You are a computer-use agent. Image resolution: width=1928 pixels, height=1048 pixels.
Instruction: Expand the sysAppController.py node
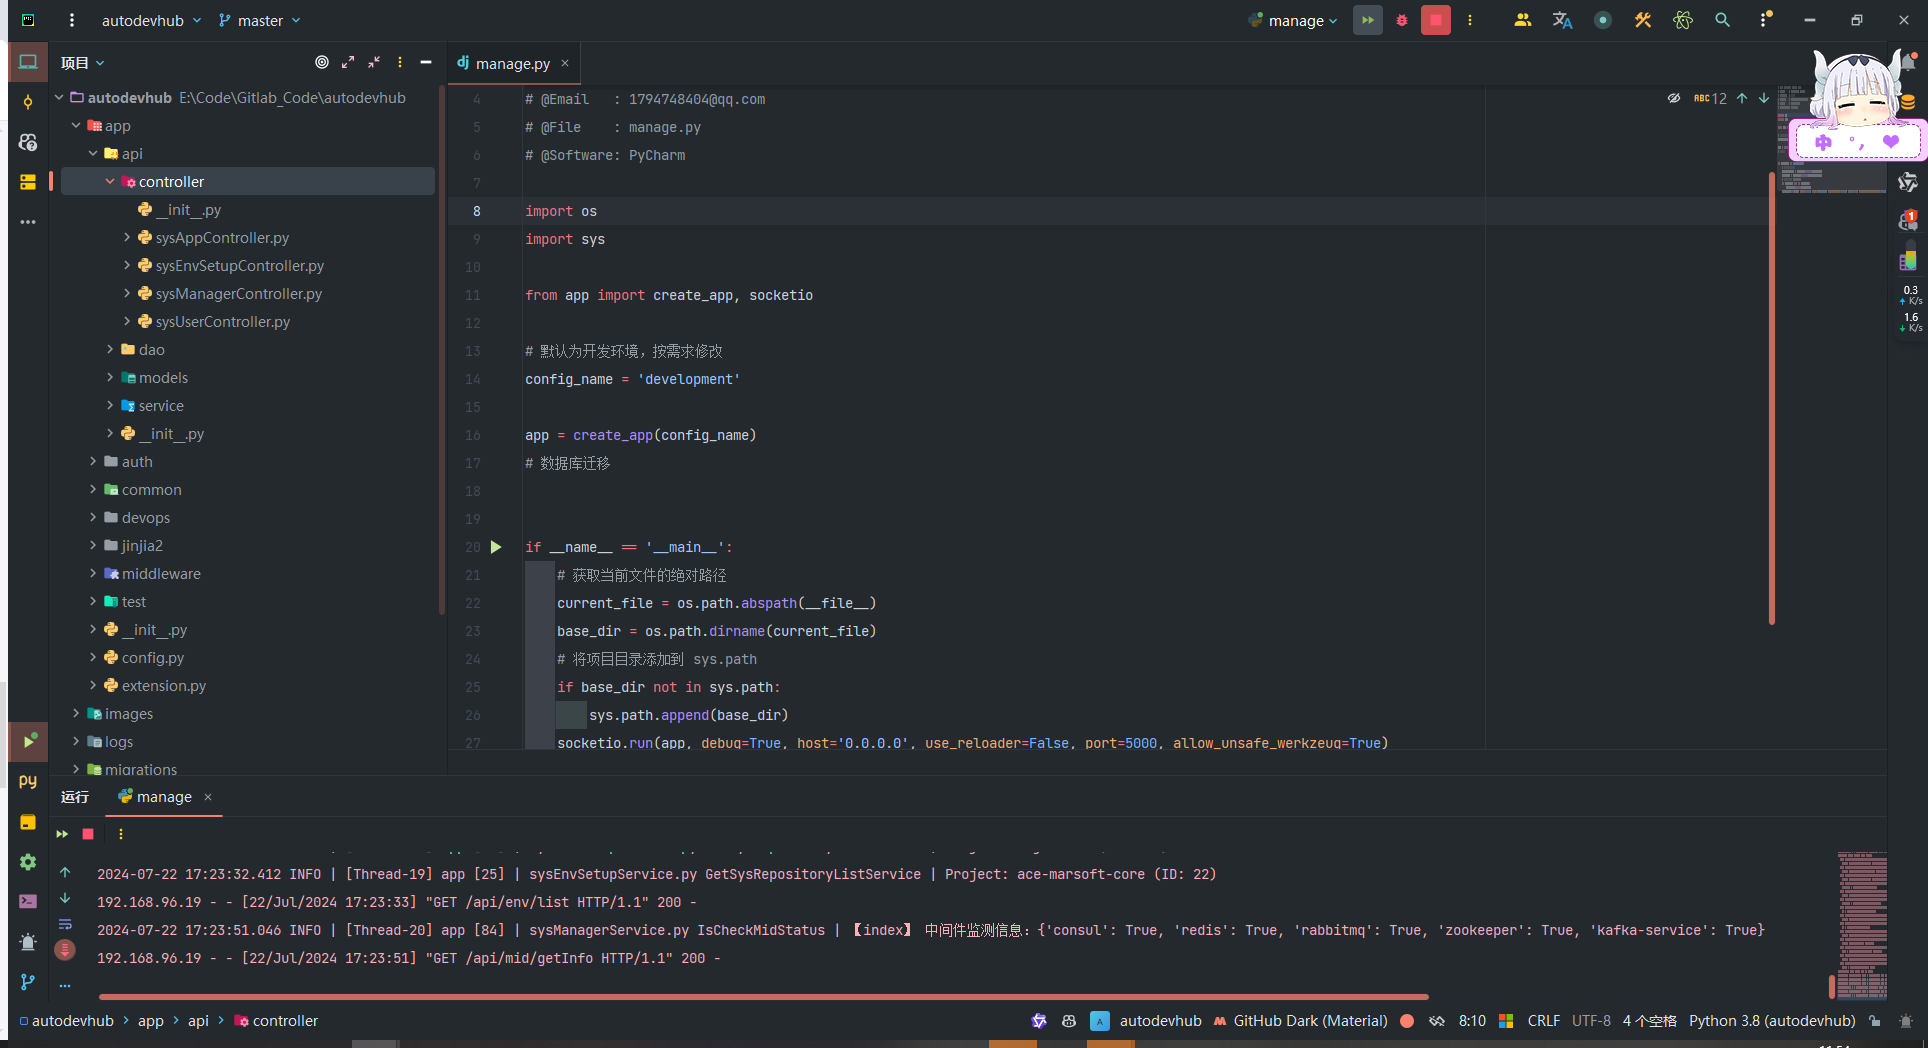tap(127, 238)
